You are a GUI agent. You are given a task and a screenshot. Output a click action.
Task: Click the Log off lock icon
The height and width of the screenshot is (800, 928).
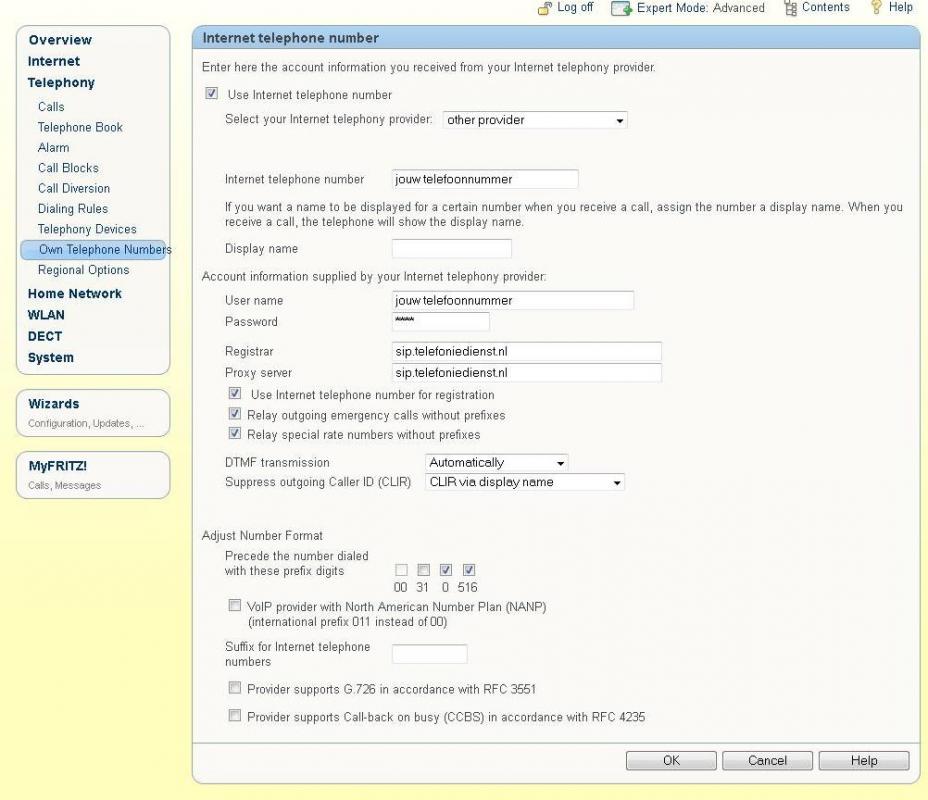tap(544, 8)
